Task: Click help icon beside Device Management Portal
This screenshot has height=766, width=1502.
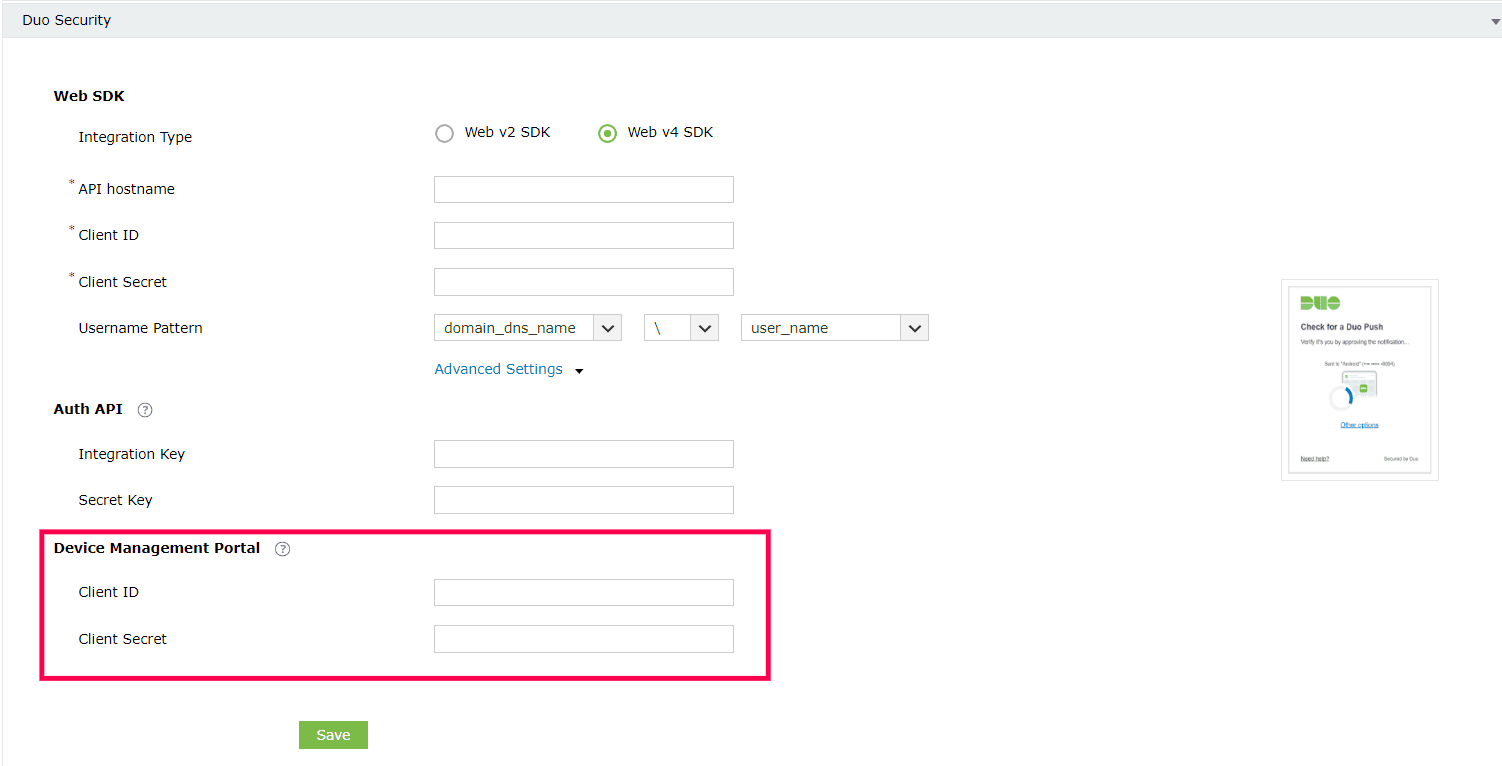Action: 282,549
